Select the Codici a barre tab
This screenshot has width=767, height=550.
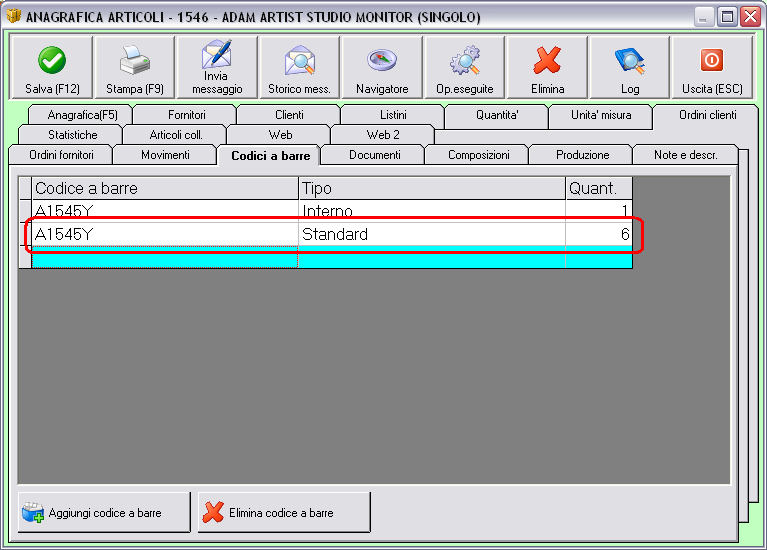(x=270, y=156)
